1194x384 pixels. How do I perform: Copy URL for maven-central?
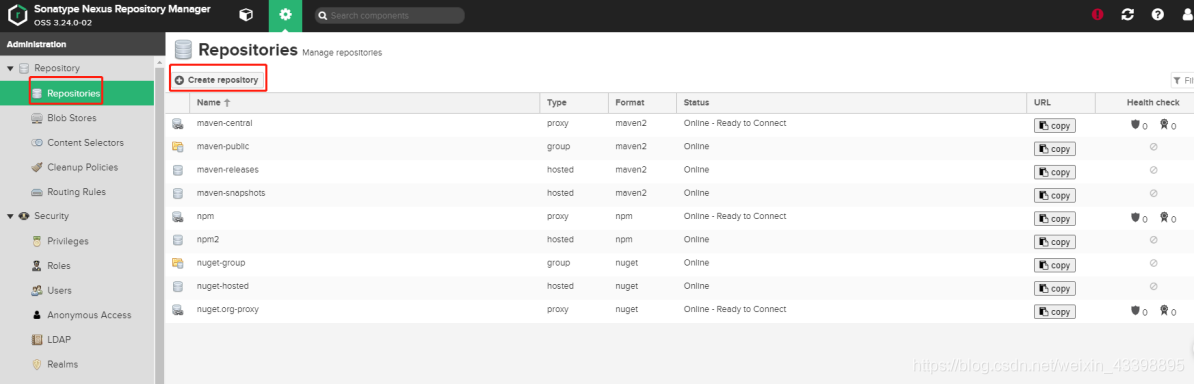click(x=1055, y=126)
